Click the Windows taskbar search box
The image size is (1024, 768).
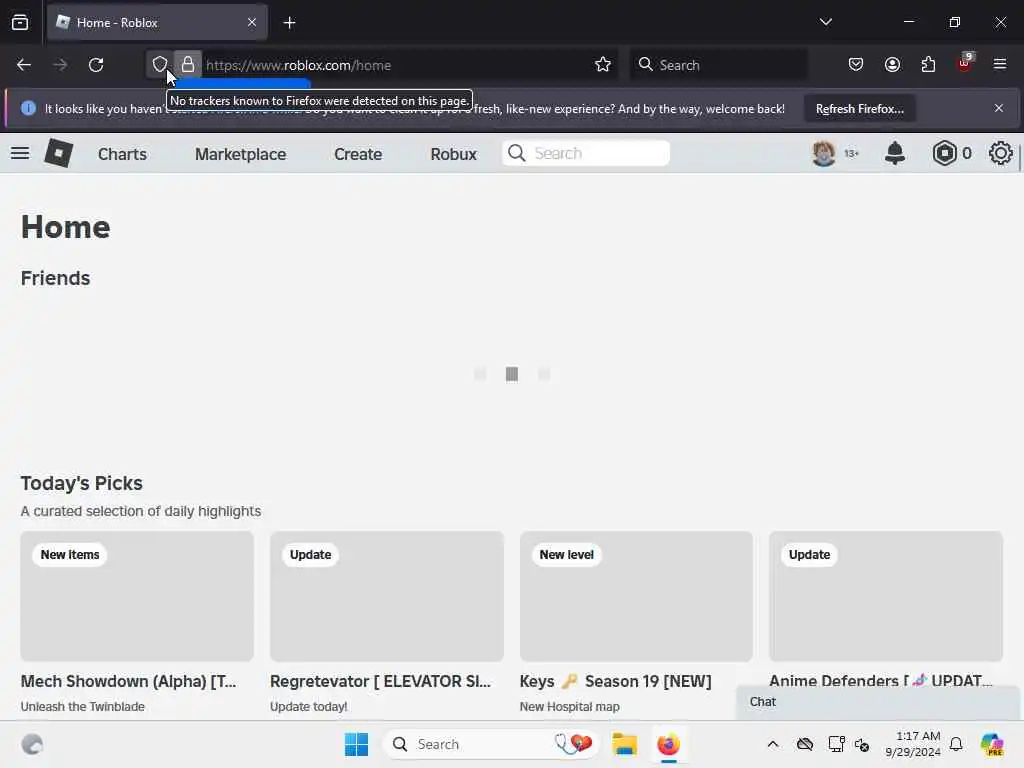pos(491,744)
